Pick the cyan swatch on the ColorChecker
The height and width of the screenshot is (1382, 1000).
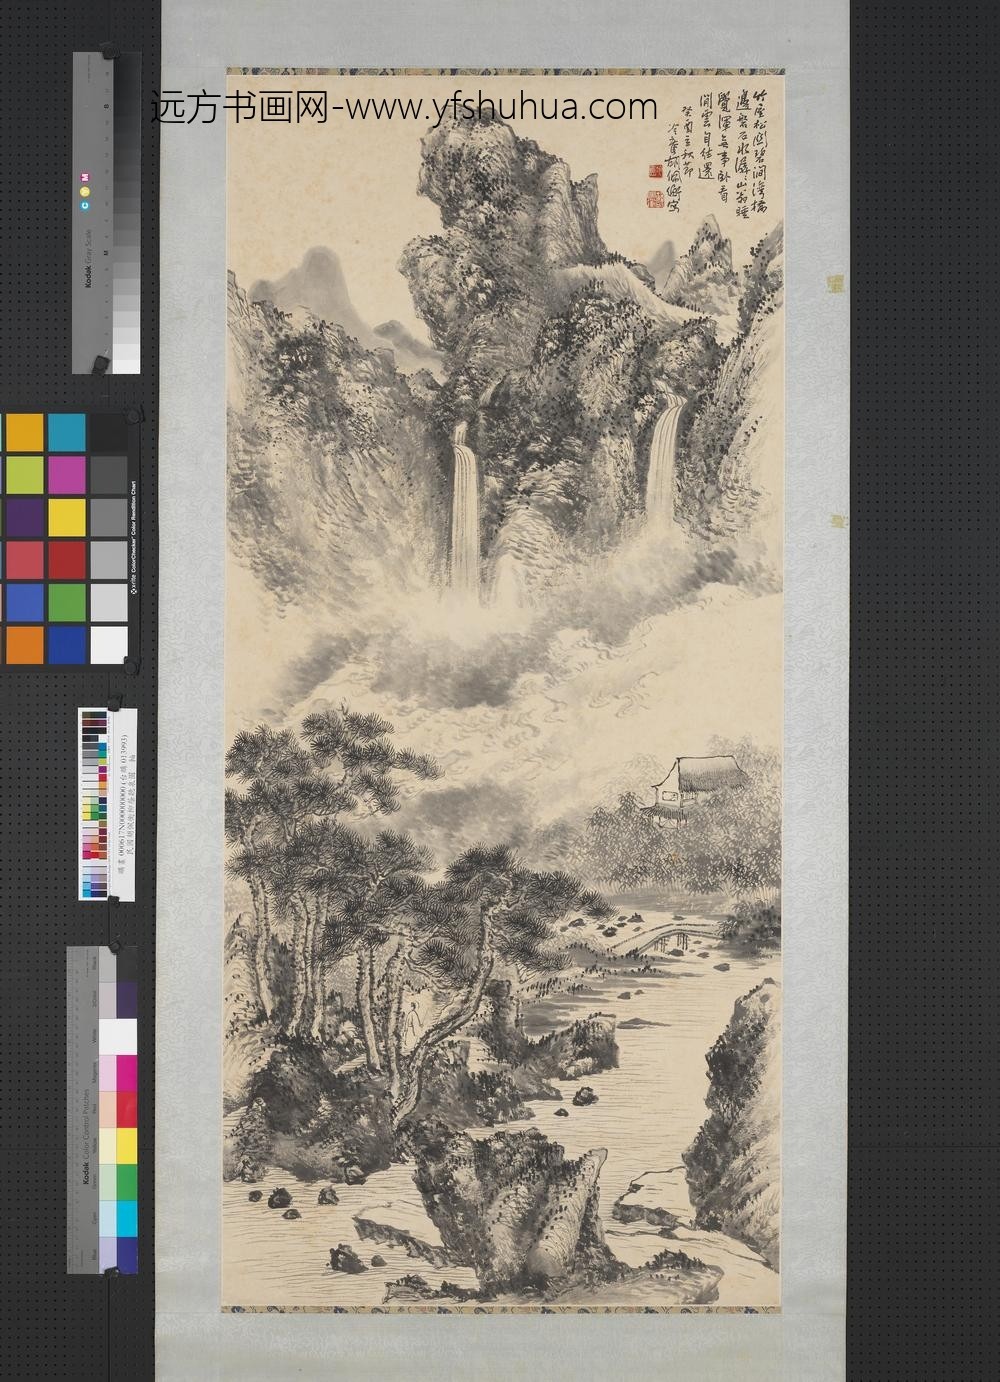click(66, 432)
